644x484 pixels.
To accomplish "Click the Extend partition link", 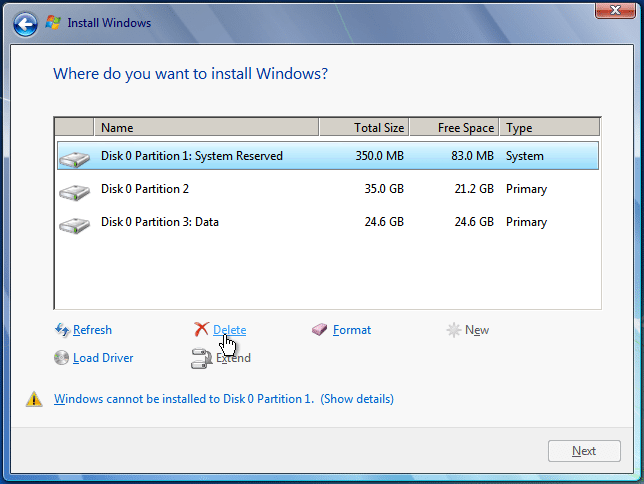I will pyautogui.click(x=233, y=358).
